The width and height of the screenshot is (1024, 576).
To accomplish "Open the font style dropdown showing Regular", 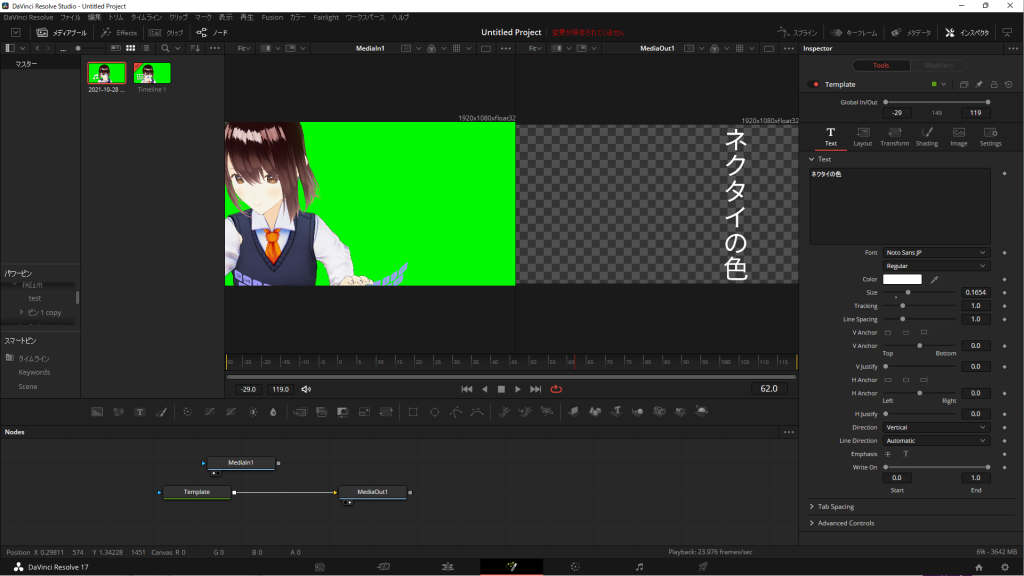I will click(935, 266).
